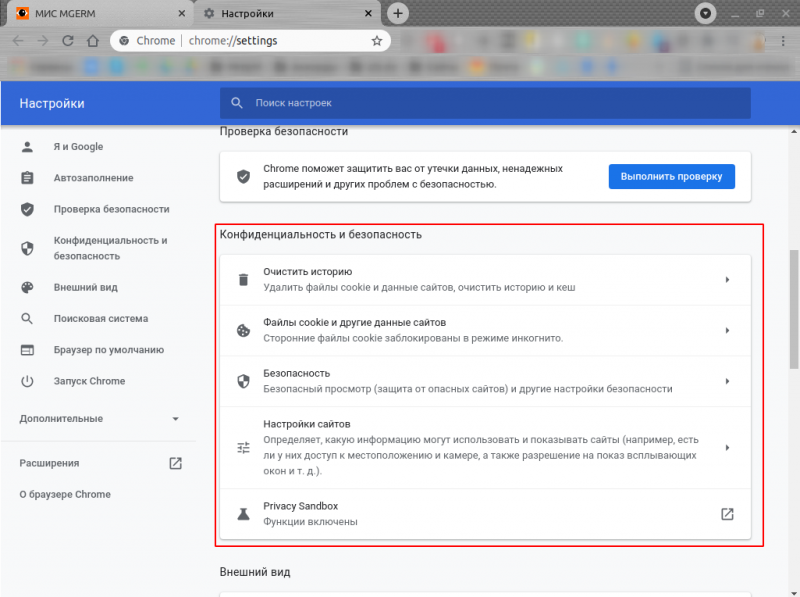Click the sliders icon beside Настройки сайтов
The width and height of the screenshot is (800, 597).
pos(242,447)
